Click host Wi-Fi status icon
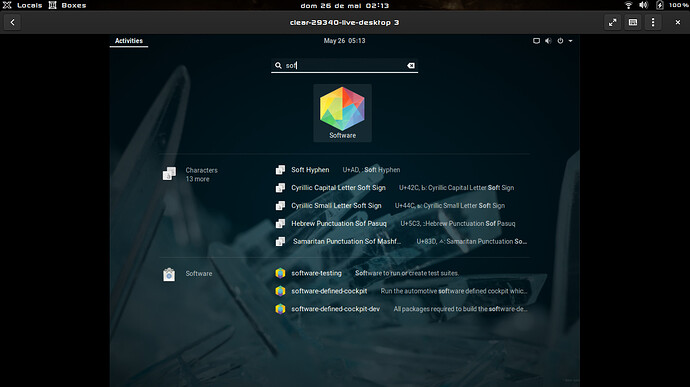 [628, 5]
